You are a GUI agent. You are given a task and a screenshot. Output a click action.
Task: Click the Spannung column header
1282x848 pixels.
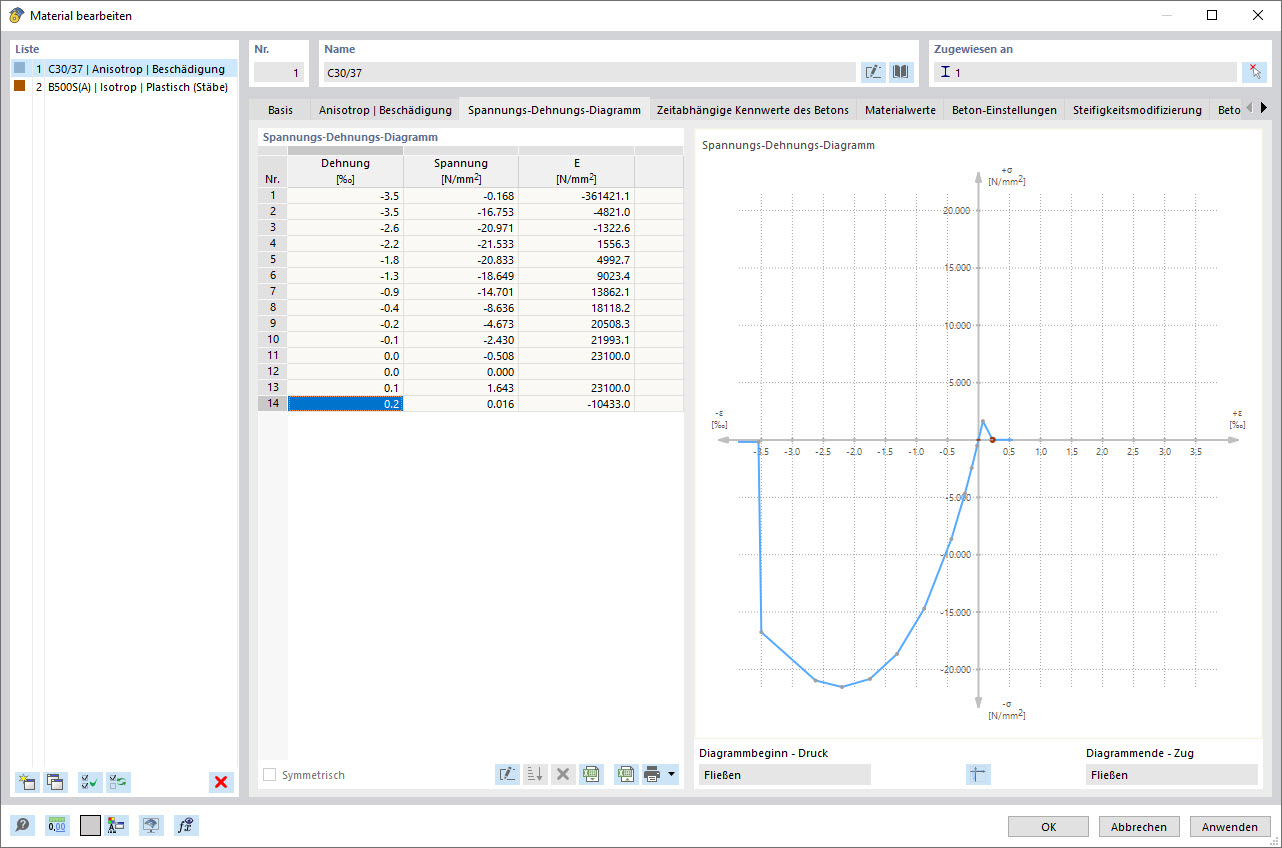pyautogui.click(x=461, y=171)
